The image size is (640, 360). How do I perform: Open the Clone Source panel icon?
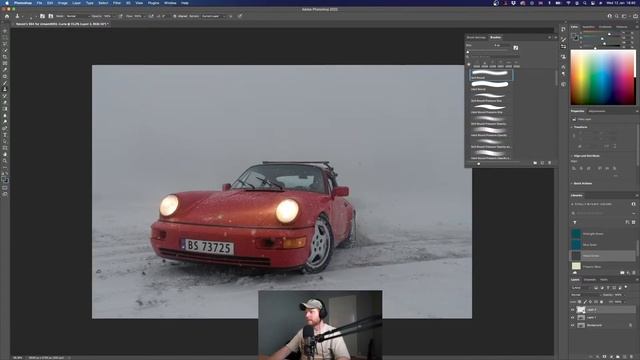51,16
